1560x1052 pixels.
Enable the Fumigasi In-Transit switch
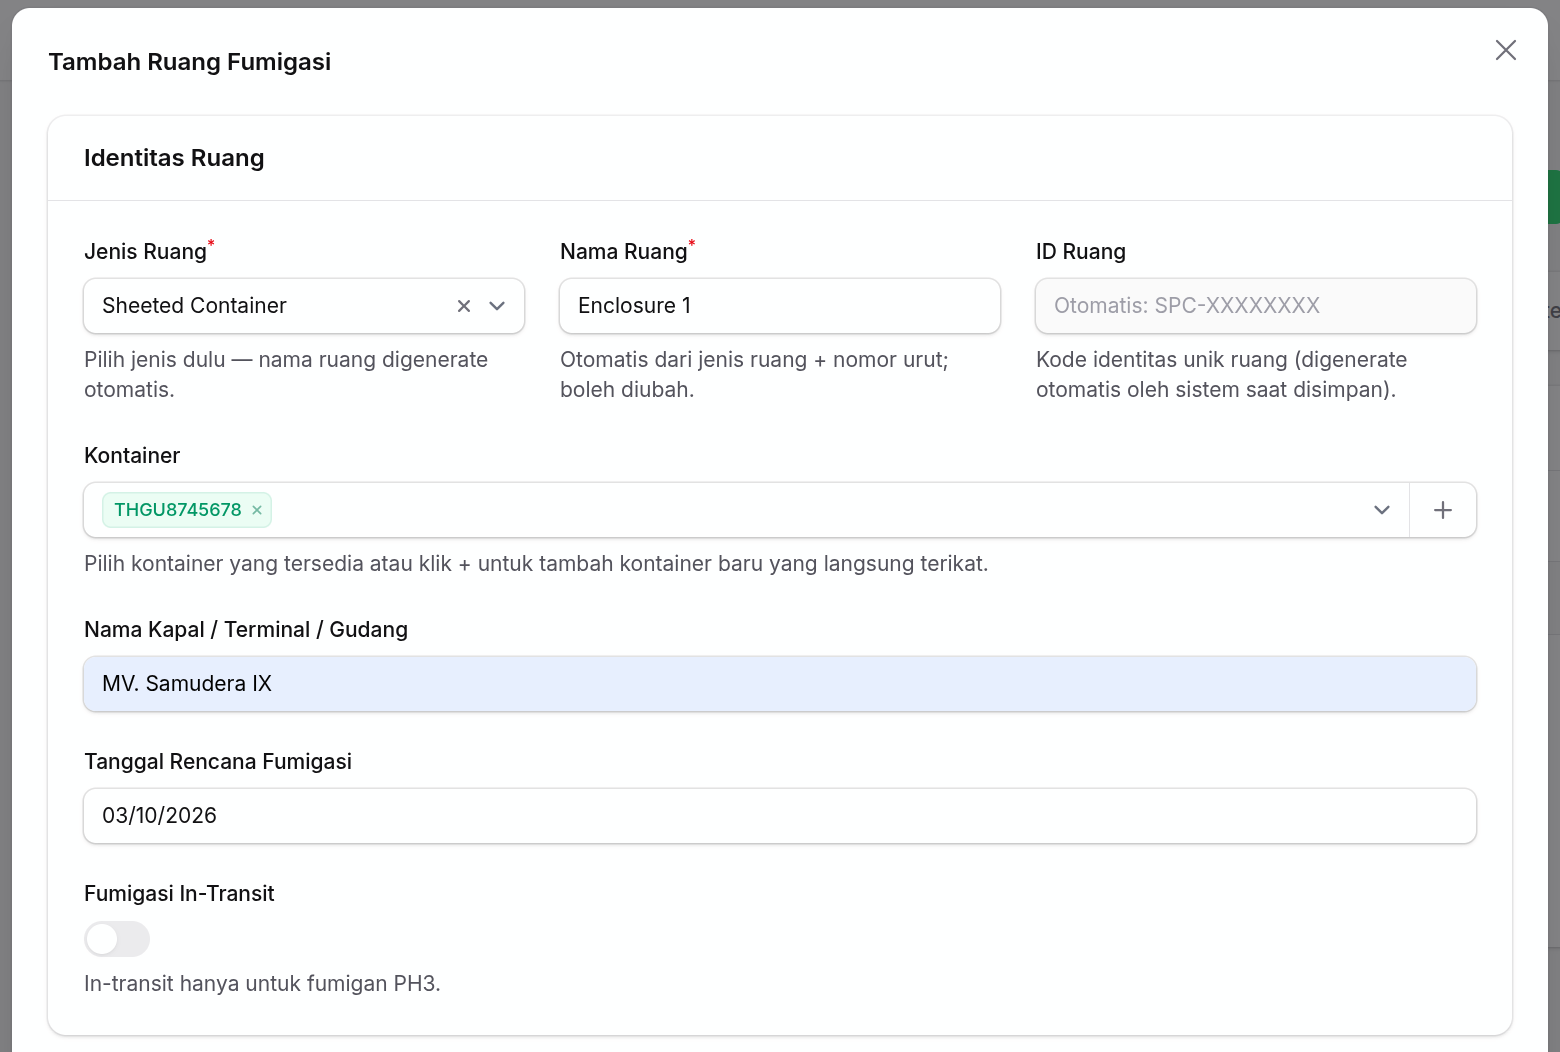point(117,939)
